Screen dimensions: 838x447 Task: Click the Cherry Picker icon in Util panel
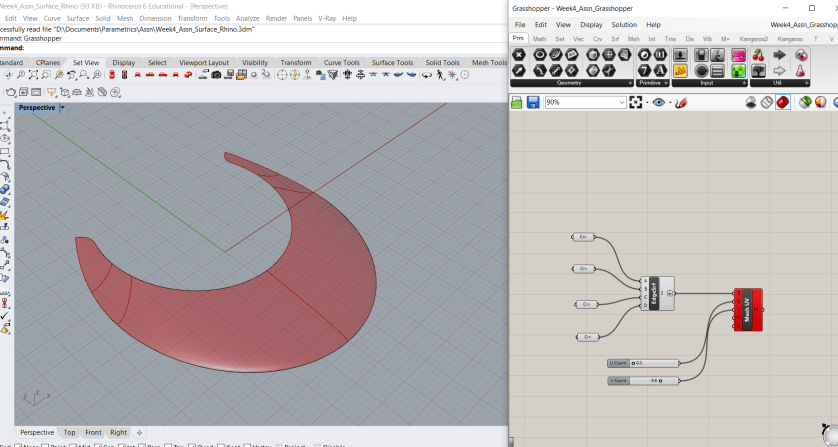[758, 55]
